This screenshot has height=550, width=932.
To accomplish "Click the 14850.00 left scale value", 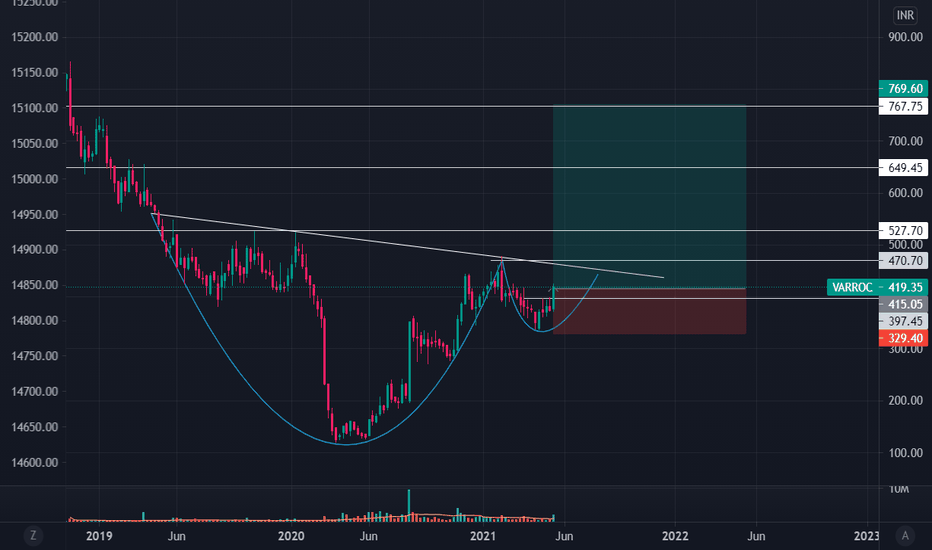I will [34, 285].
